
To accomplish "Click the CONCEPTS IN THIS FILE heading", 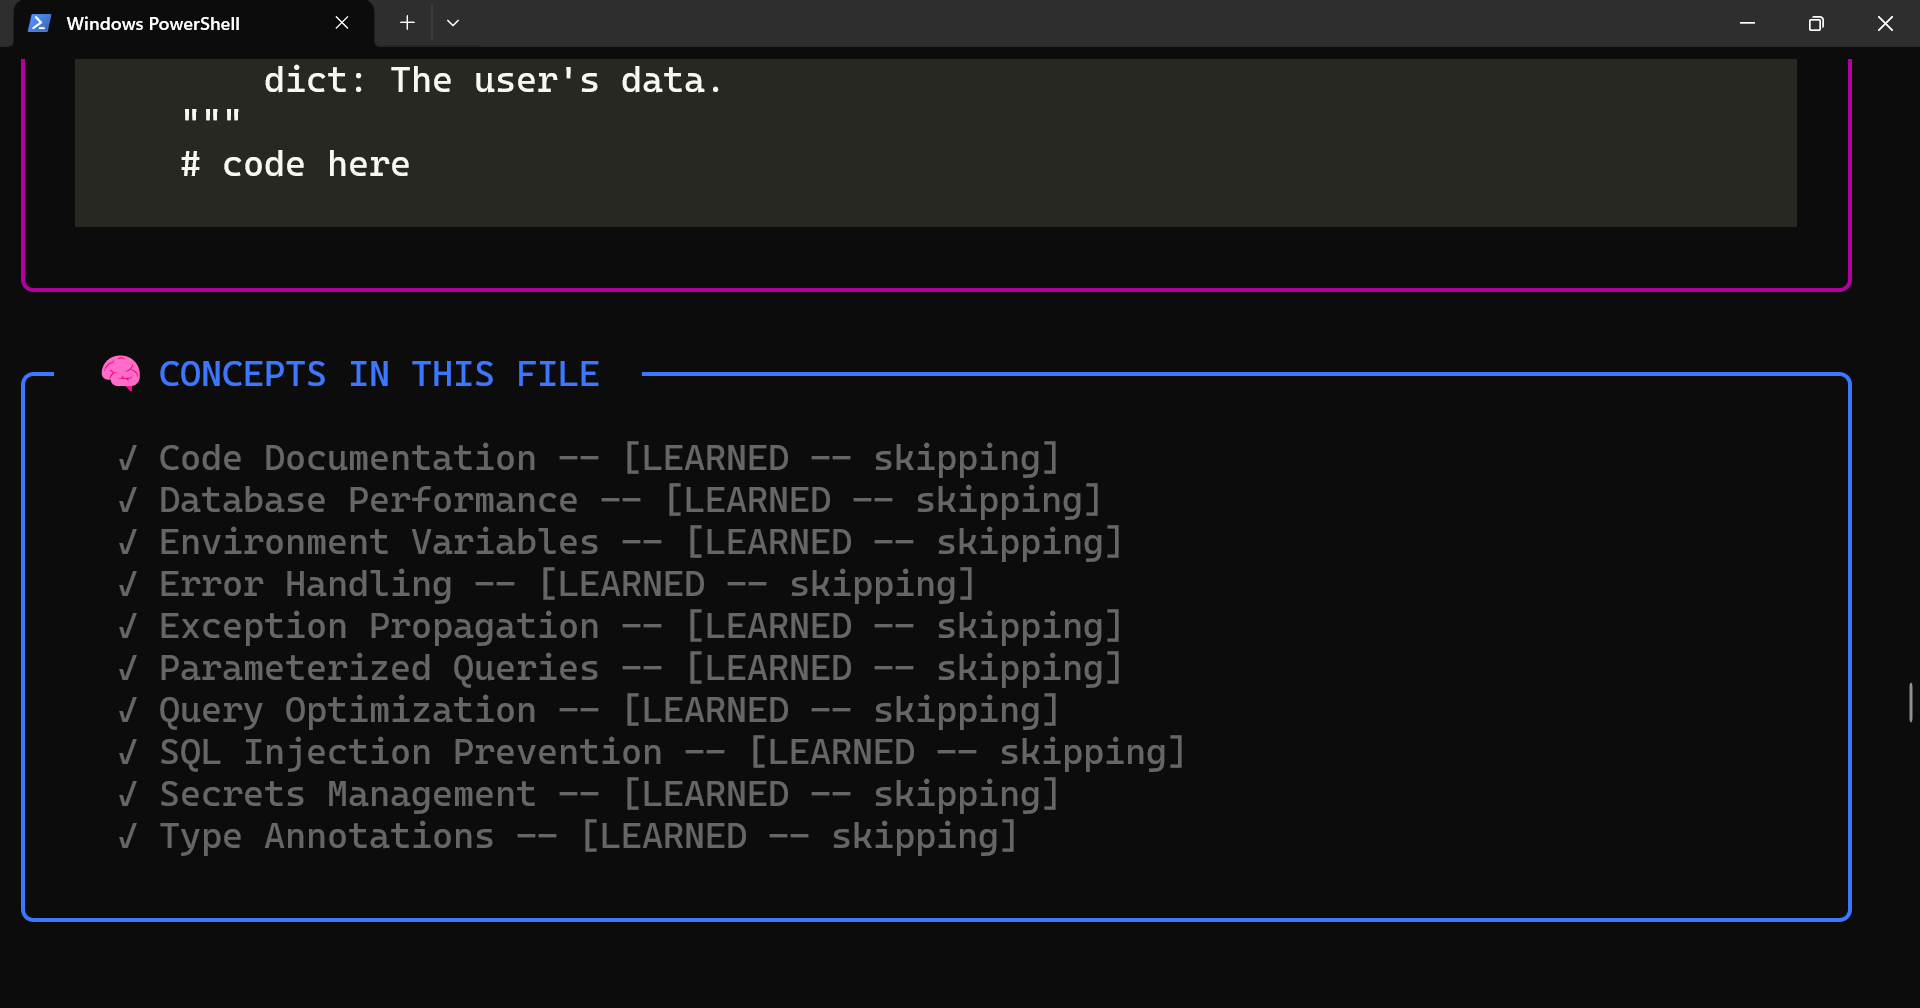I will click(x=379, y=374).
